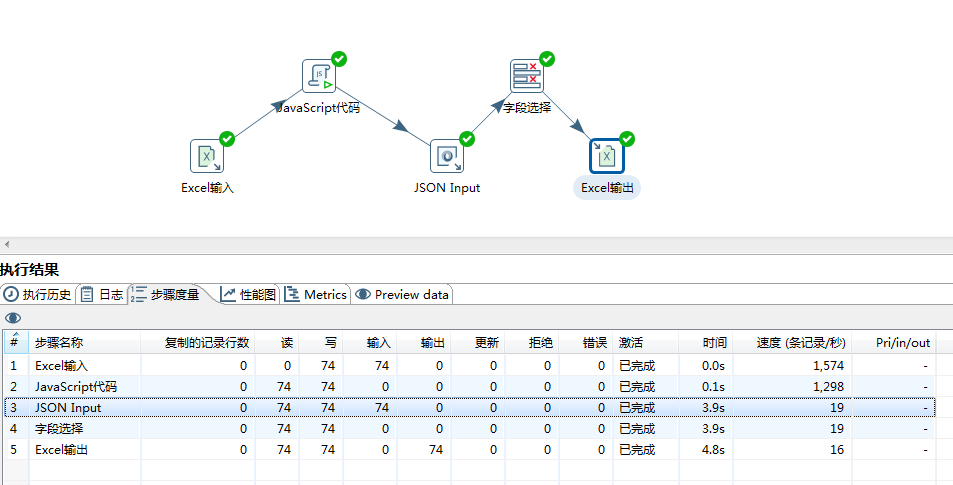
Task: Toggle the eye icon above the metrics table
Action: (x=13, y=318)
